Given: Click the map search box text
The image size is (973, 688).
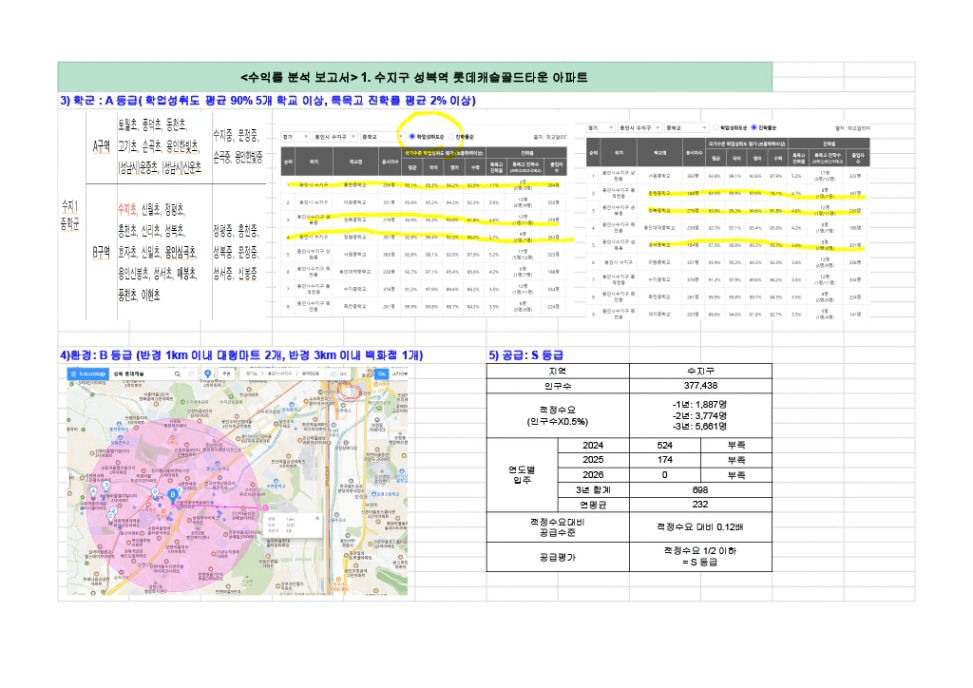Looking at the screenshot, I should [130, 374].
